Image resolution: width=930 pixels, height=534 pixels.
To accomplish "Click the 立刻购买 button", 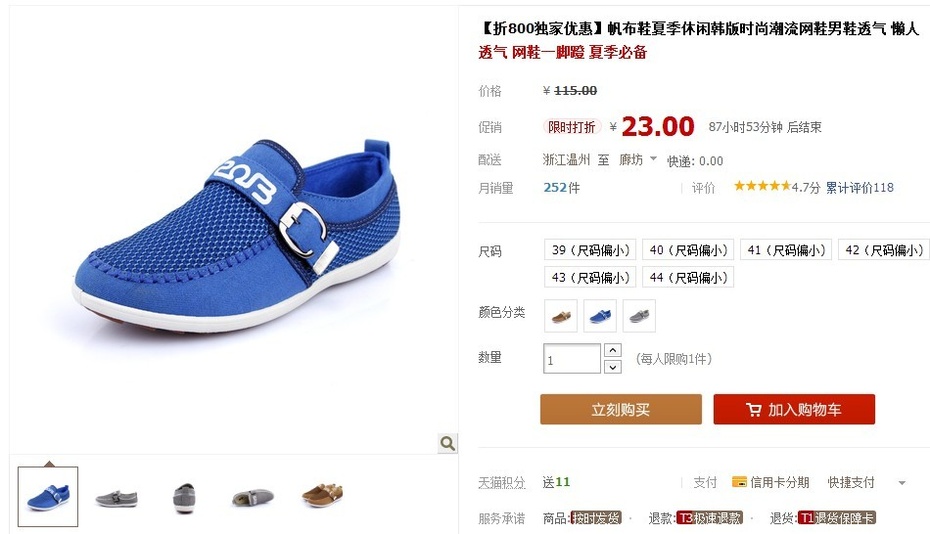I will (620, 409).
